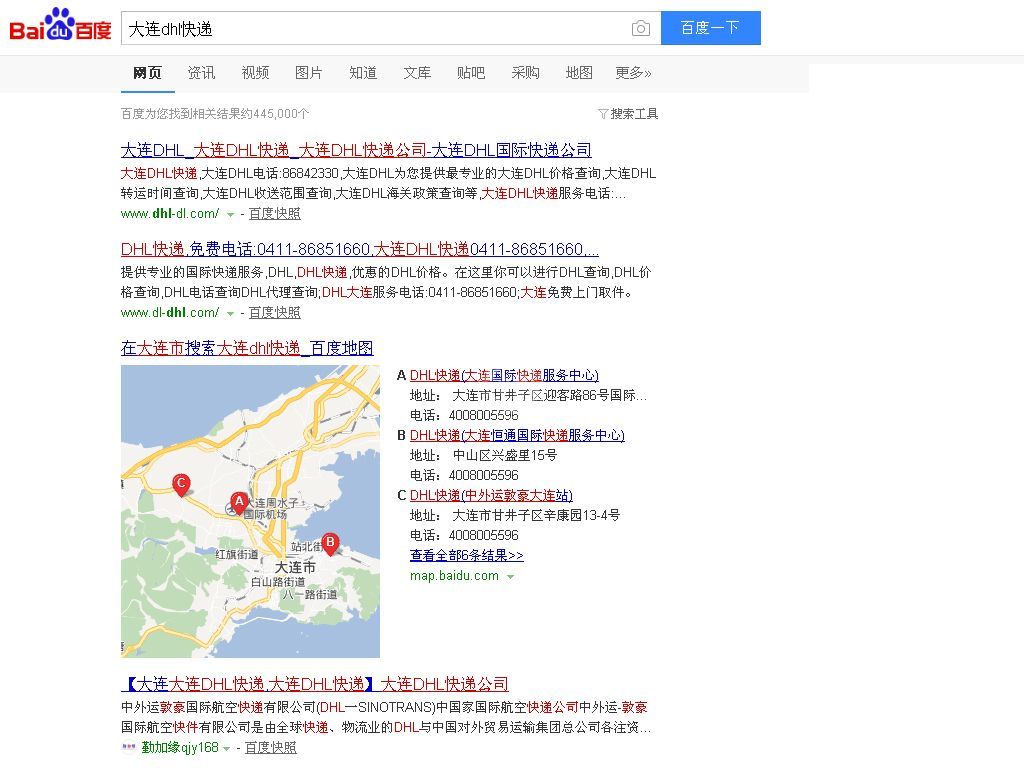The width and height of the screenshot is (1024, 768).
Task: Expand dropdown arrow beside www.dhl-dl.com
Action: [x=230, y=214]
